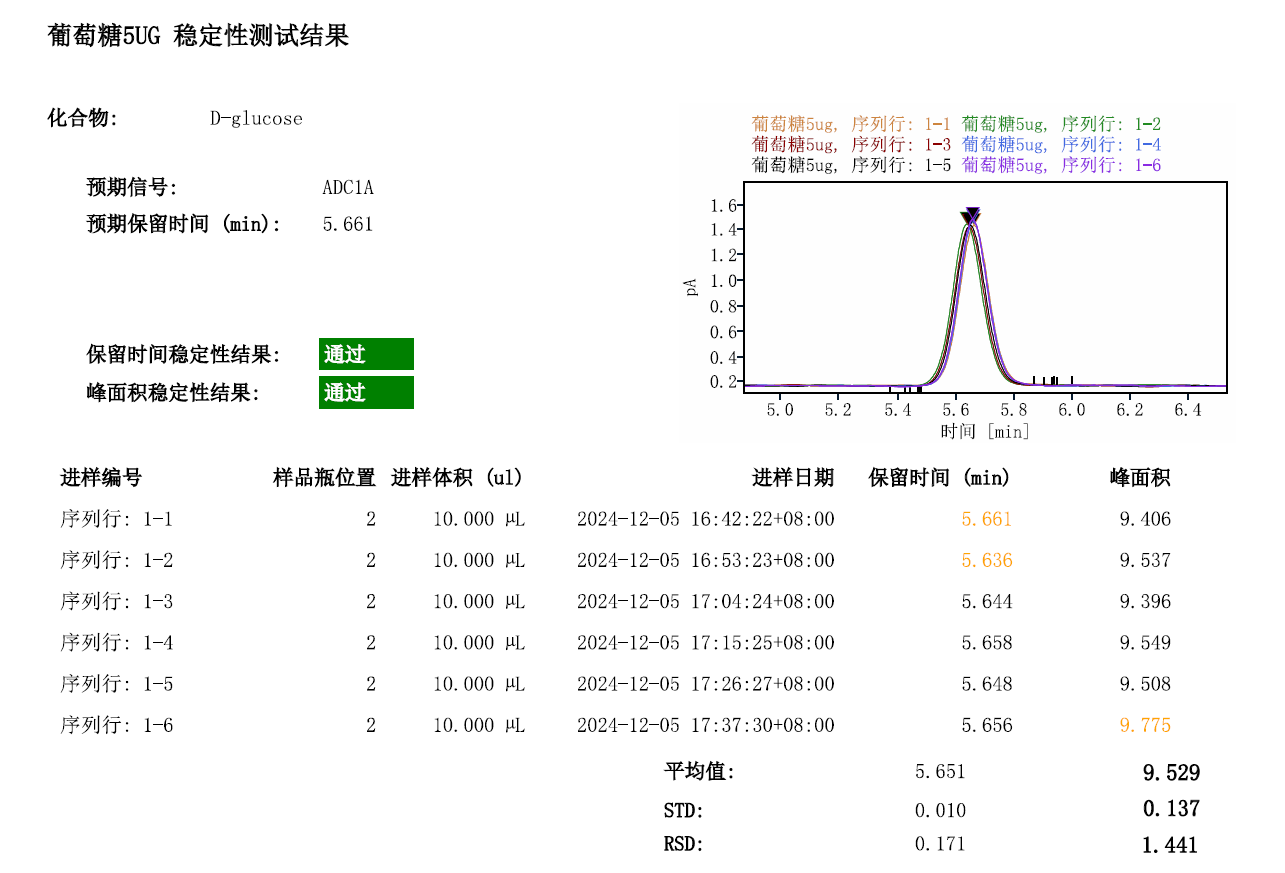Click legend entry 葡萄糖5ug 序列行: 1-2

point(1061,125)
